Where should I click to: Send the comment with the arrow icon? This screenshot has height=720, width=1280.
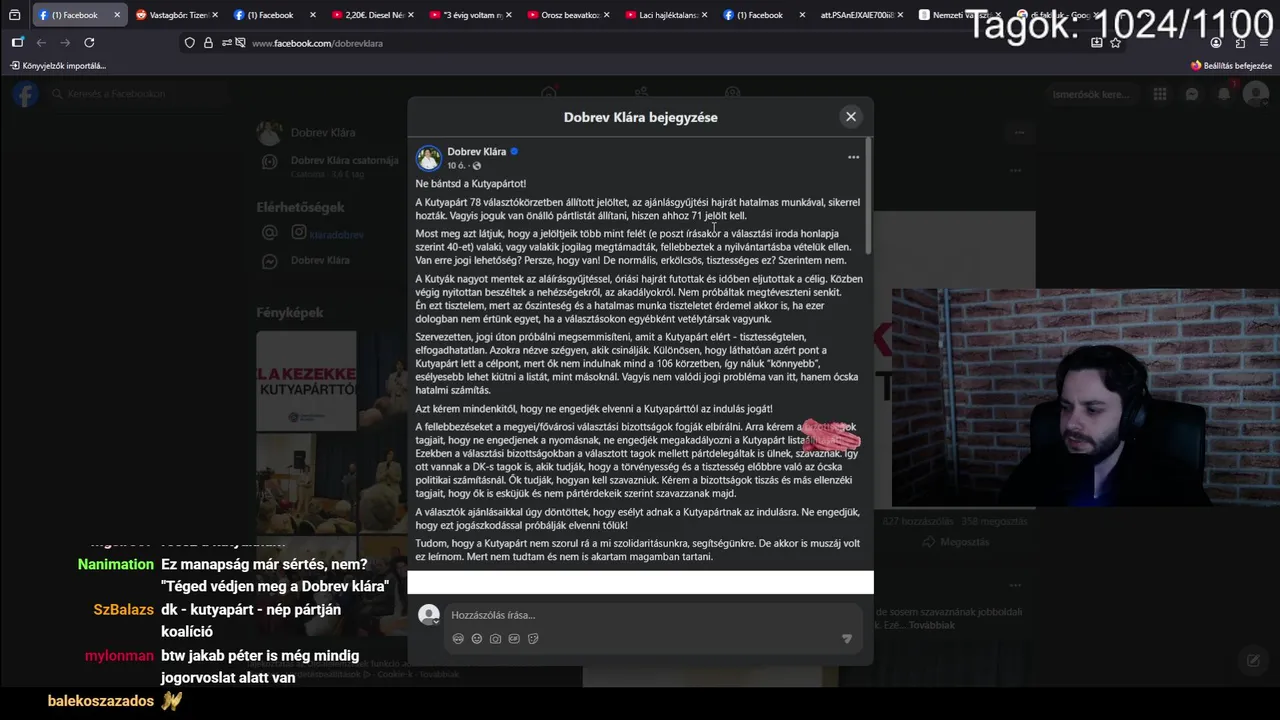coord(847,639)
